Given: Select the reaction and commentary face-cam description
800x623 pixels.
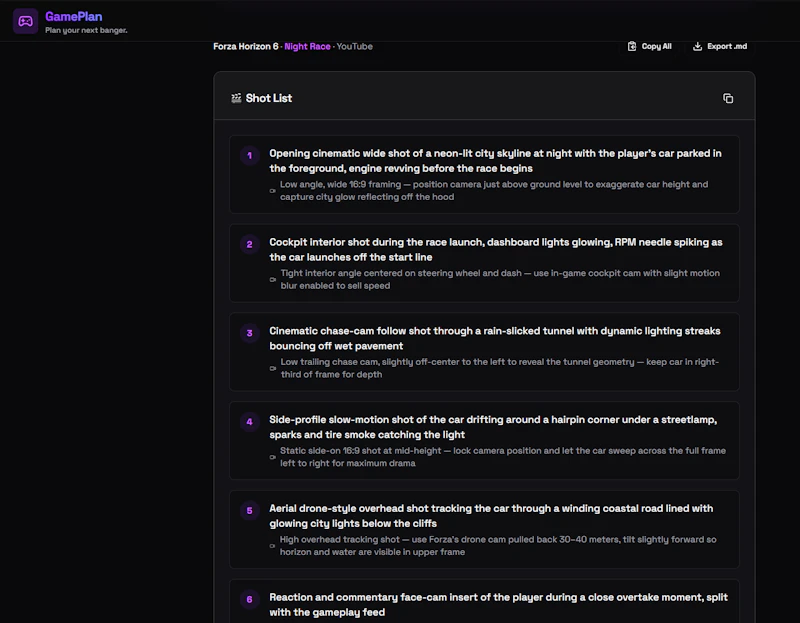Looking at the screenshot, I should pos(498,605).
